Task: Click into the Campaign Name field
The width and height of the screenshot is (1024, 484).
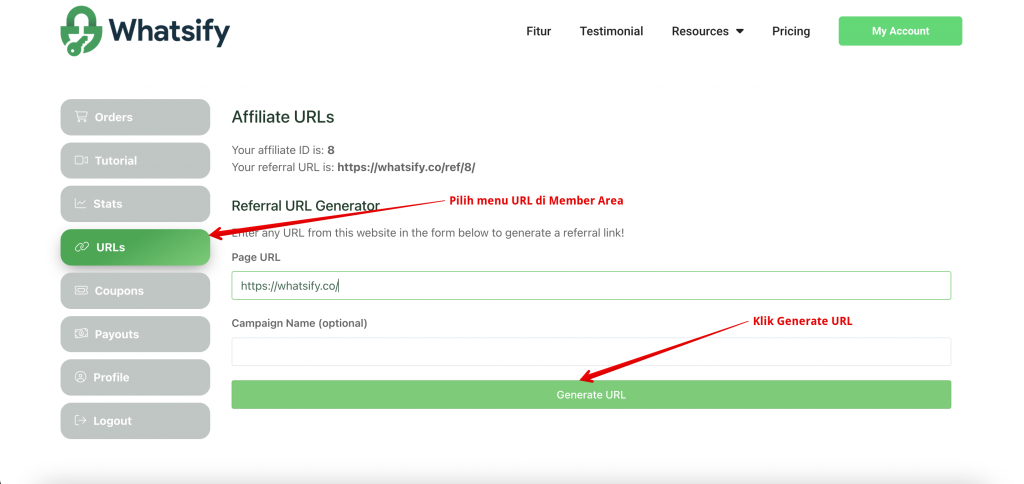Action: [590, 352]
